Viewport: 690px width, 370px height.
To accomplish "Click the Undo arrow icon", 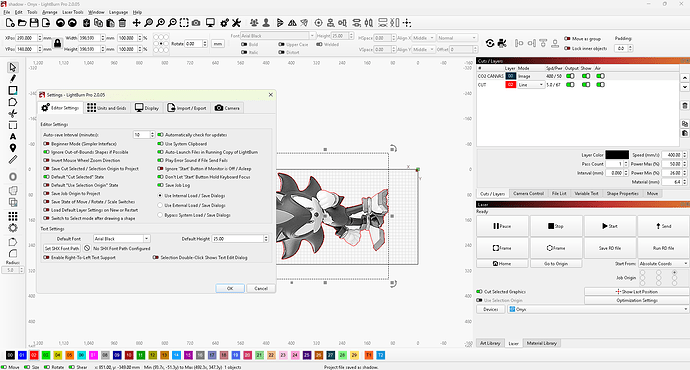I will coord(60,23).
